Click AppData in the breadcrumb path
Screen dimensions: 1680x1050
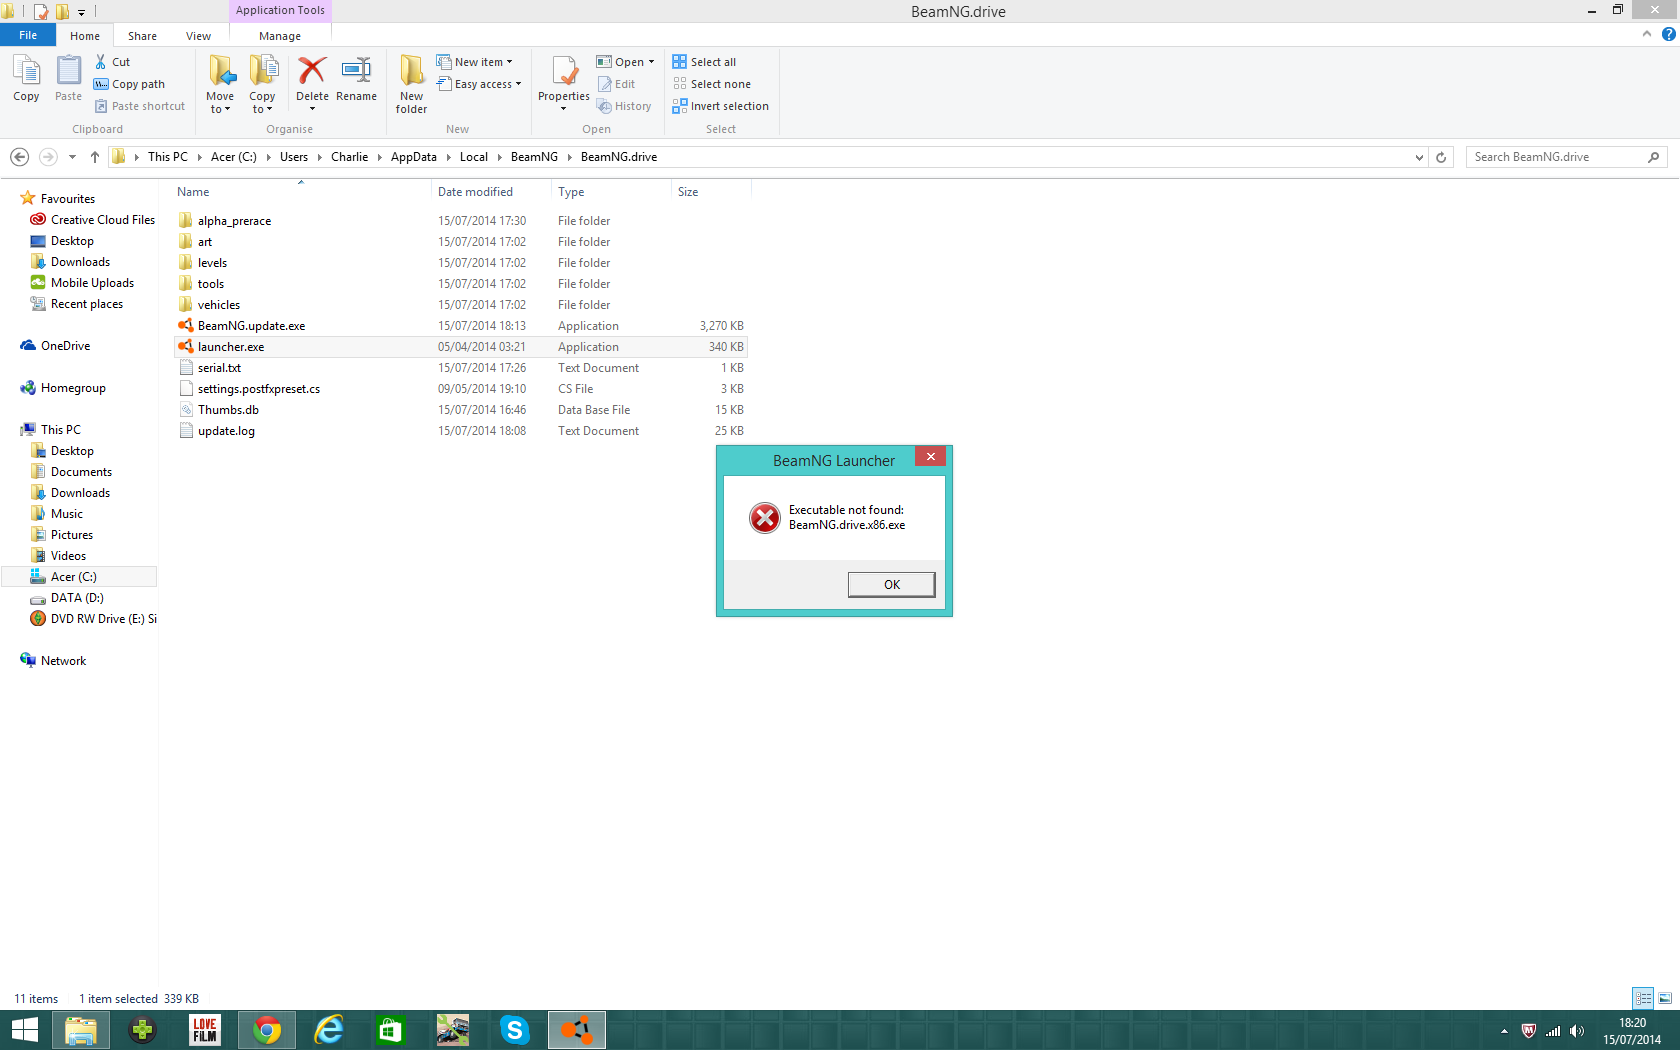tap(414, 157)
